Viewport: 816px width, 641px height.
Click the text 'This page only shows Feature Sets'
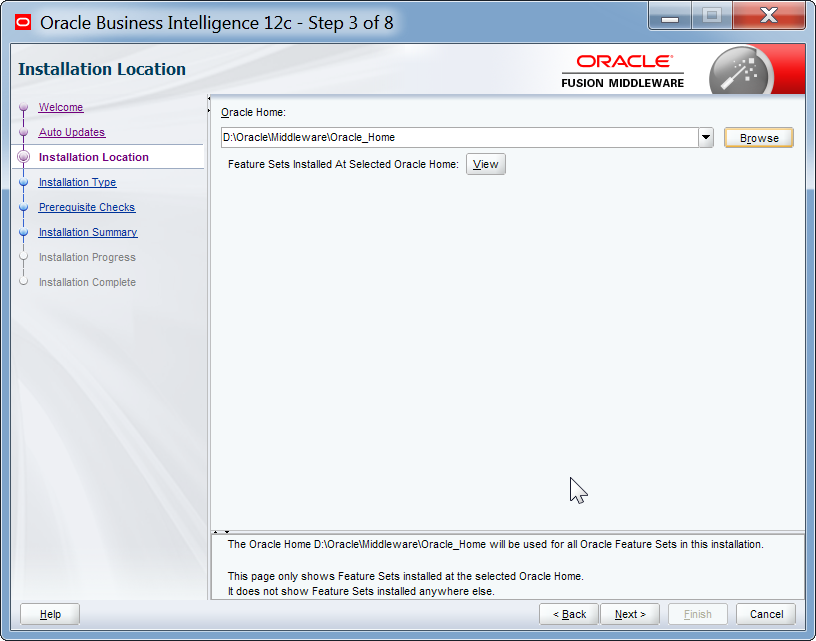(x=405, y=576)
